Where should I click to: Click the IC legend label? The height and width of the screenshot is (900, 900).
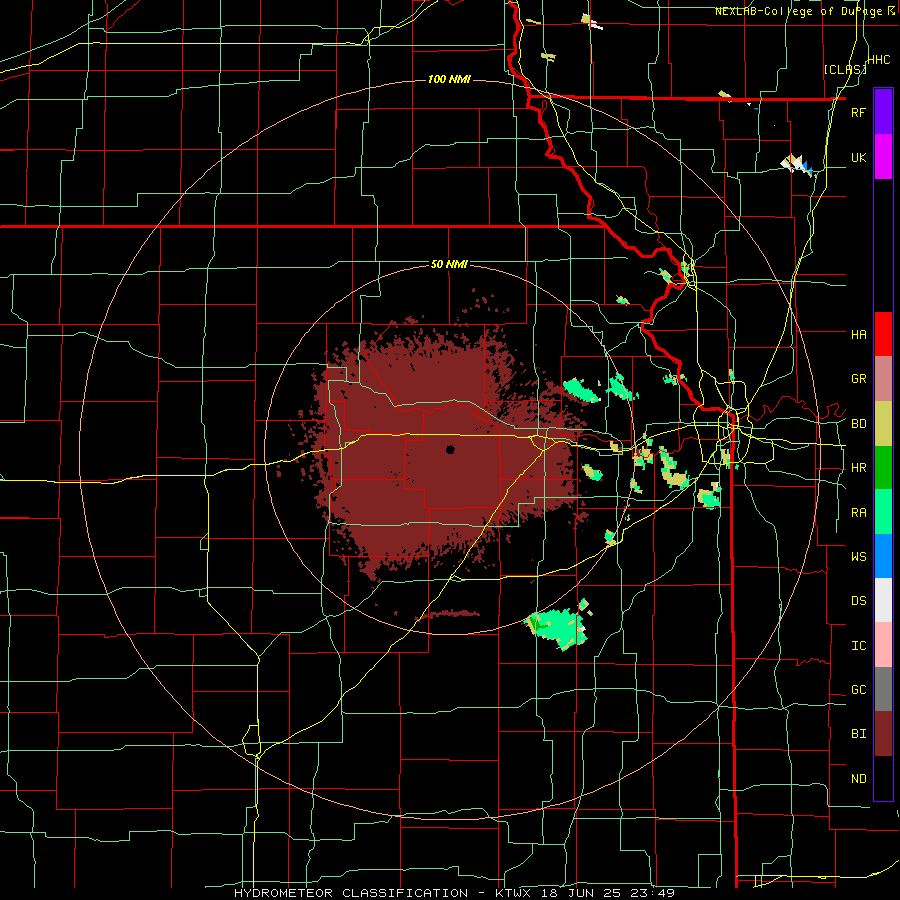(858, 646)
